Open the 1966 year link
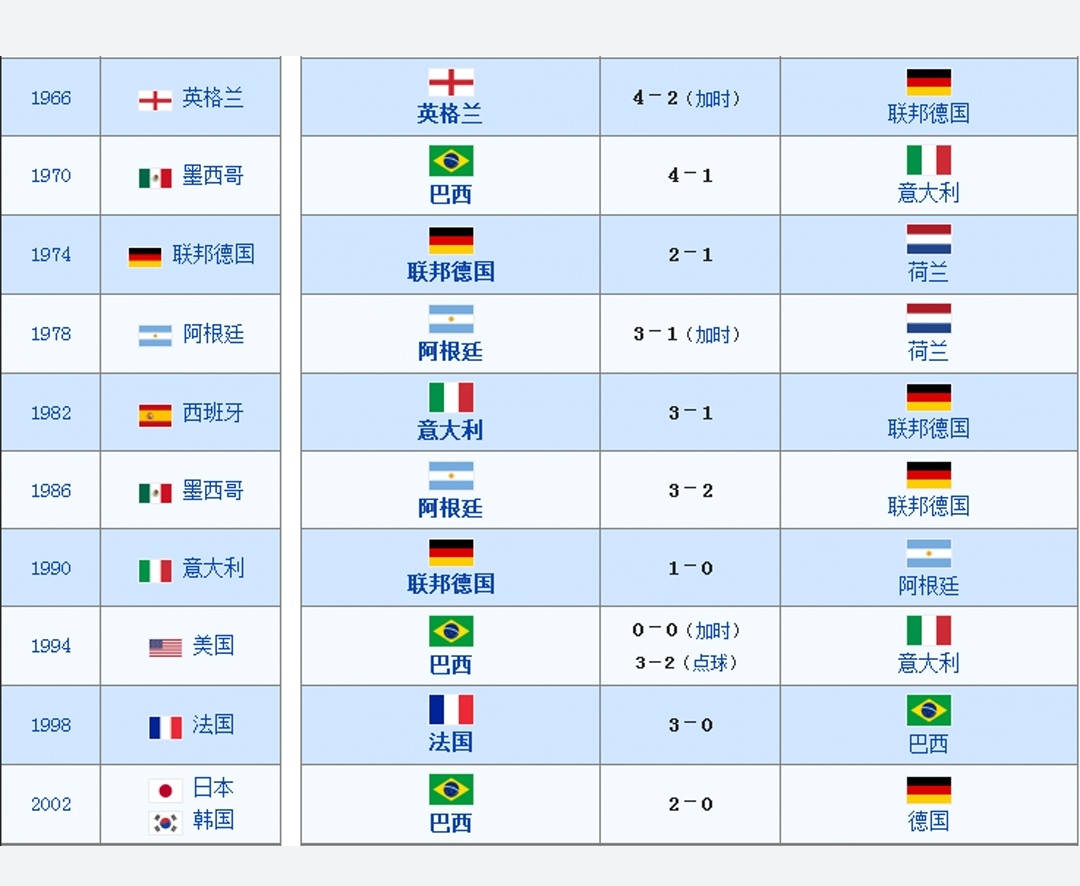This screenshot has height=886, width=1080. click(x=51, y=98)
